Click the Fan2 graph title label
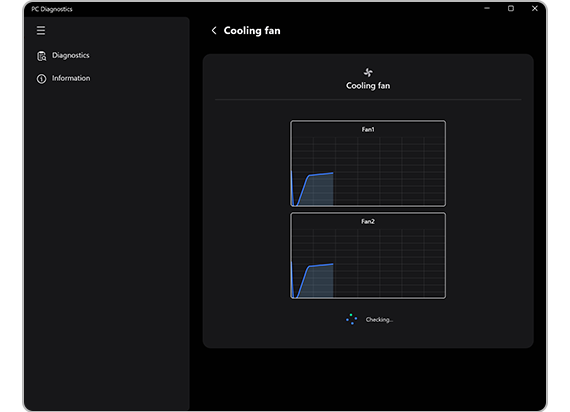Image resolution: width=570 pixels, height=412 pixels. click(368, 221)
